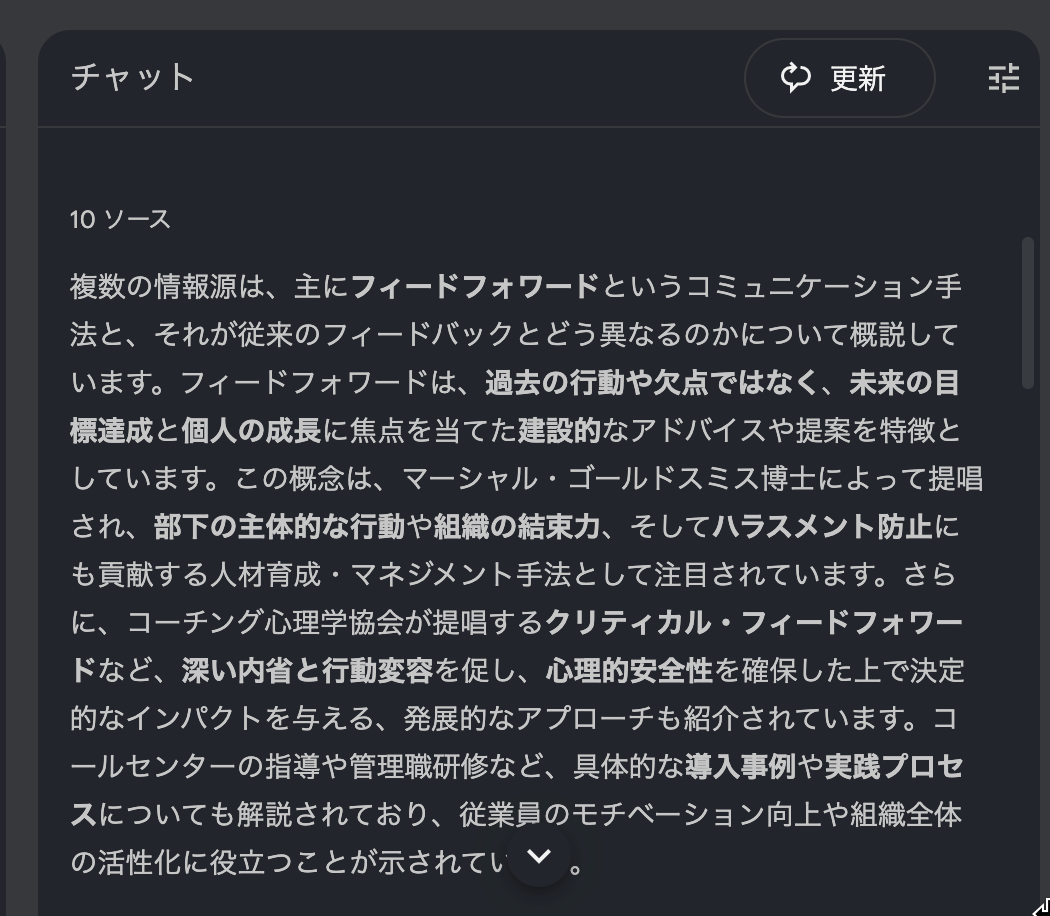Screen dimensions: 1050x916
Task: Click the down chevron over the summary text
Action: coord(539,857)
